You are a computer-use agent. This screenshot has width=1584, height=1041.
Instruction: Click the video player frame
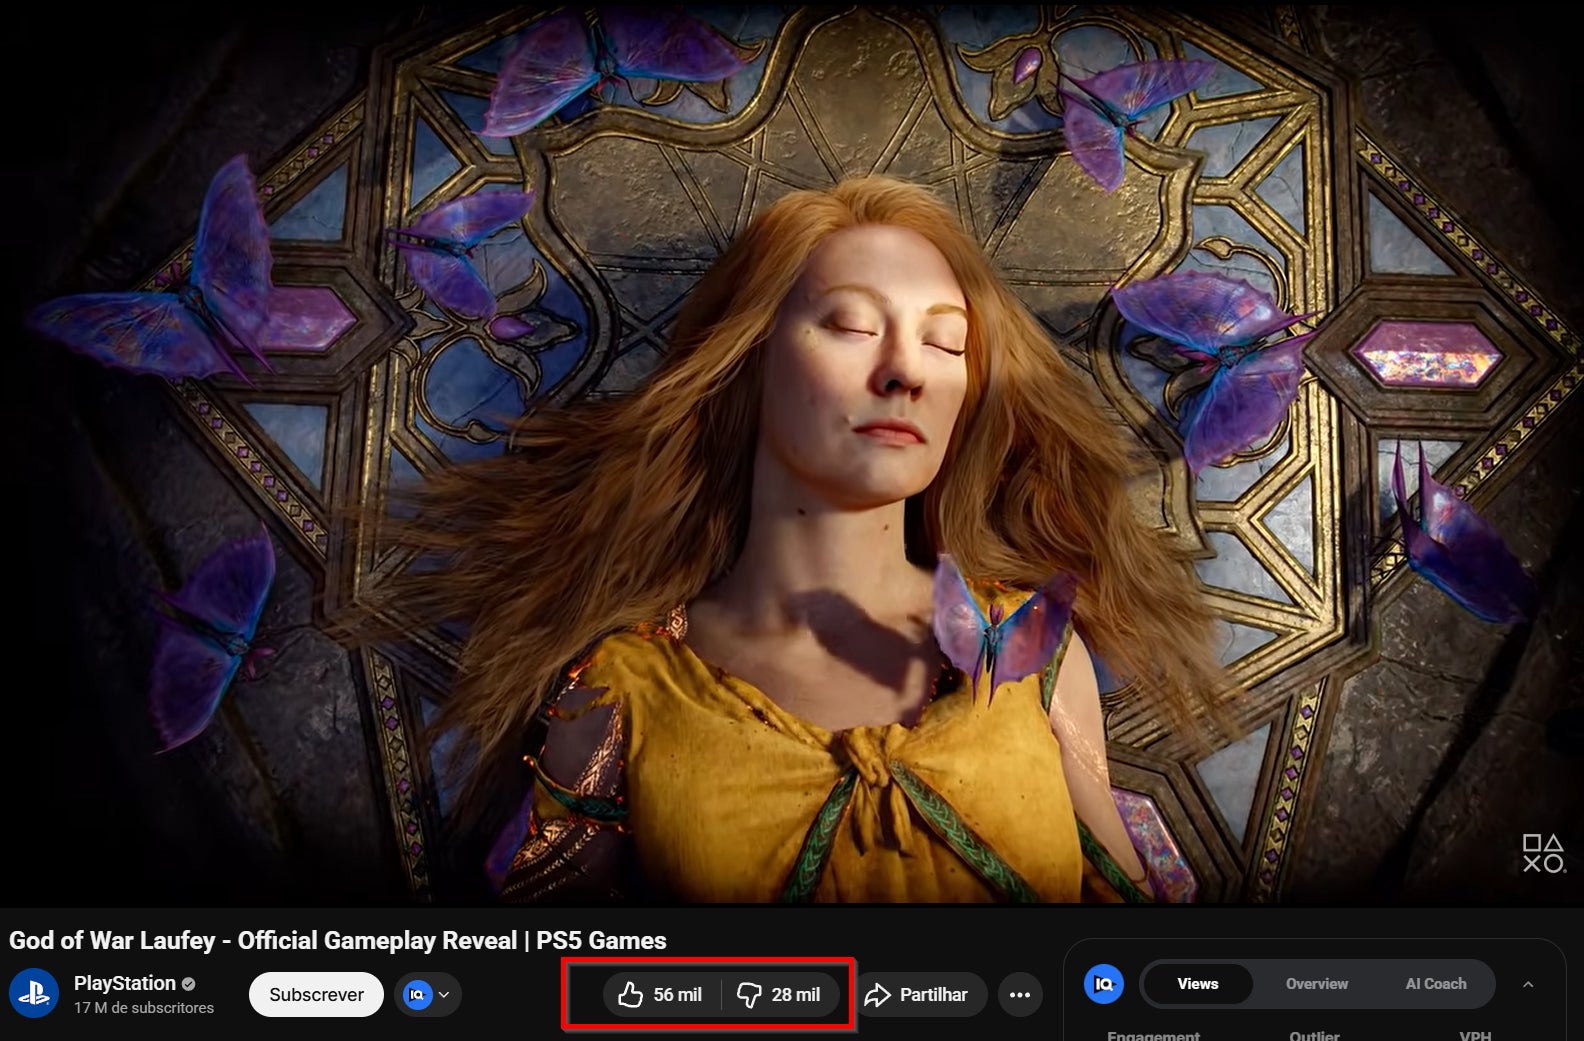[x=792, y=452]
